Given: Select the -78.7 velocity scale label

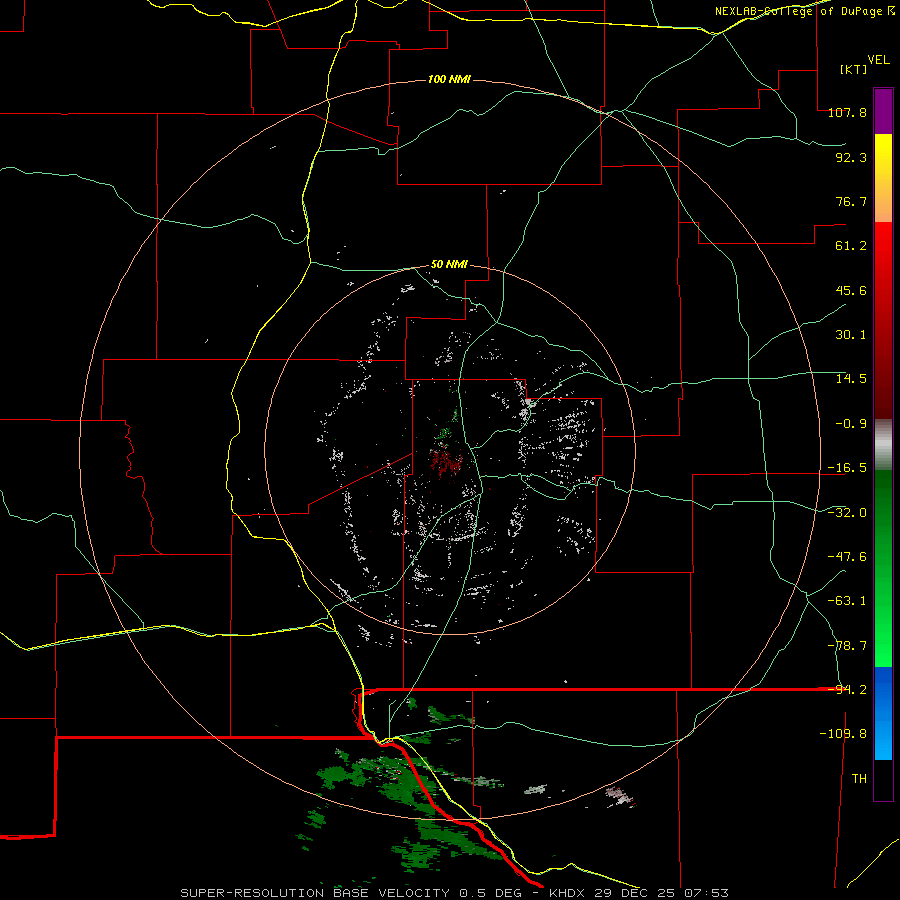Looking at the screenshot, I should pos(847,646).
